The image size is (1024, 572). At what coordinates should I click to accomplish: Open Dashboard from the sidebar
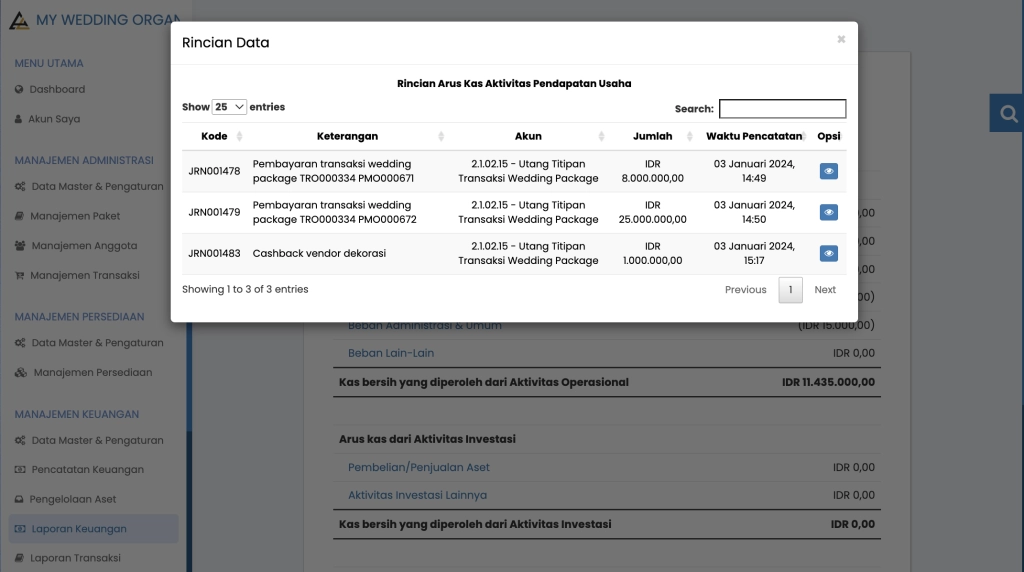57,89
